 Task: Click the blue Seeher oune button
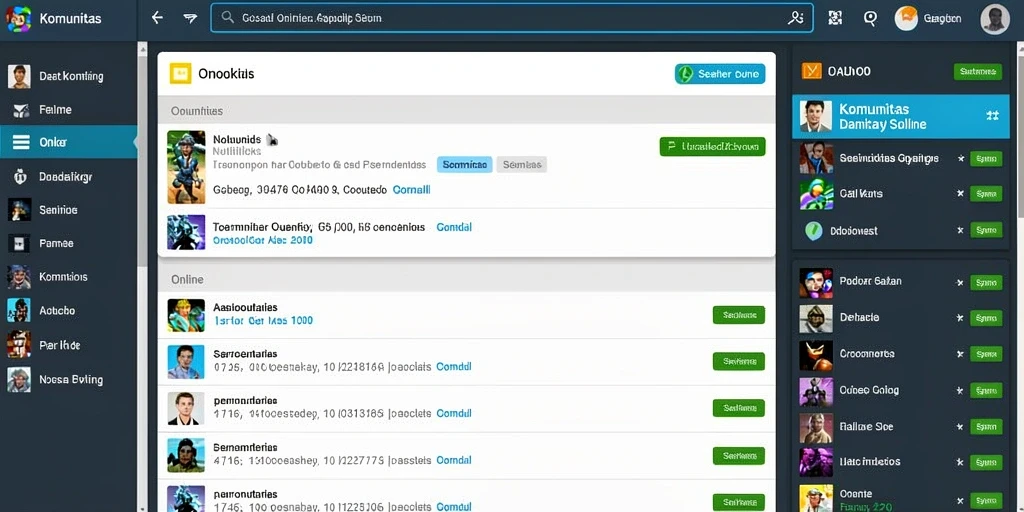[720, 74]
